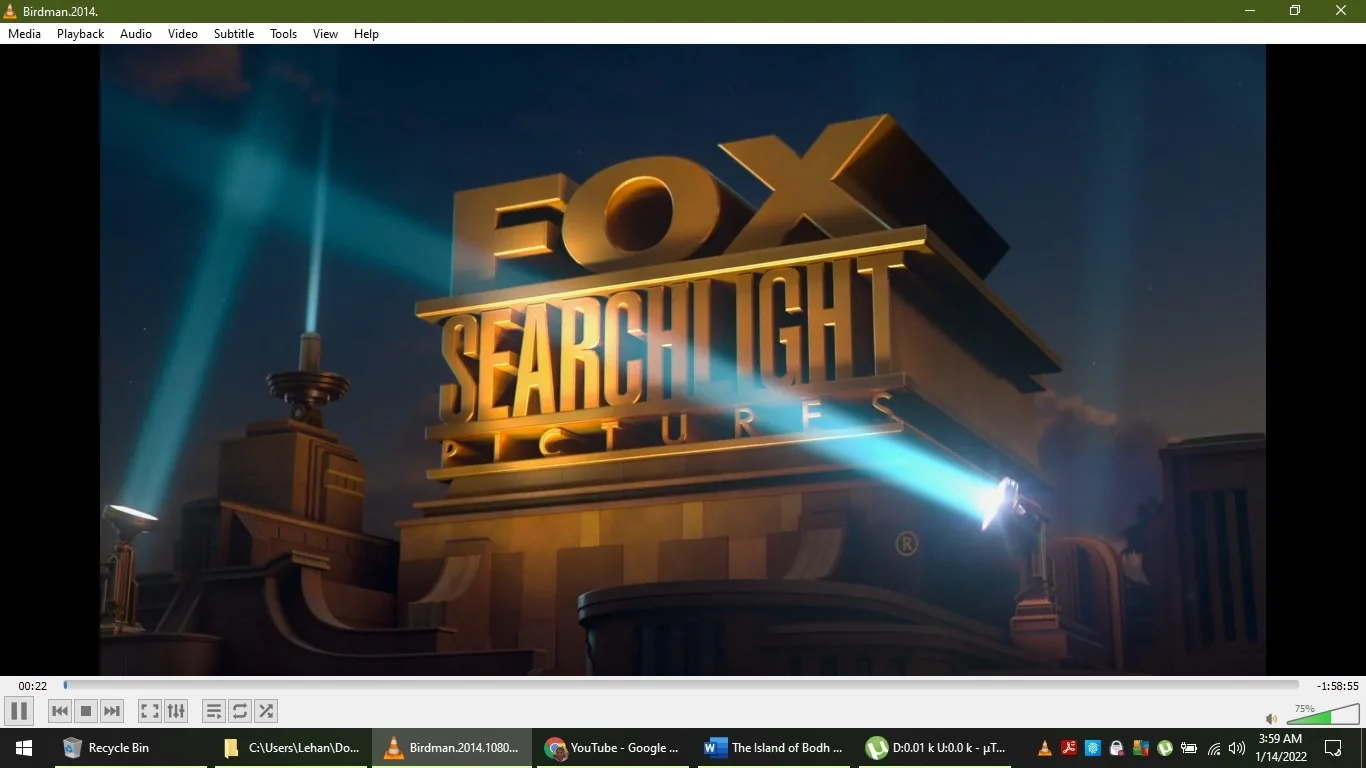Open the Media menu
Screen dimensions: 1366x768
(x=25, y=34)
